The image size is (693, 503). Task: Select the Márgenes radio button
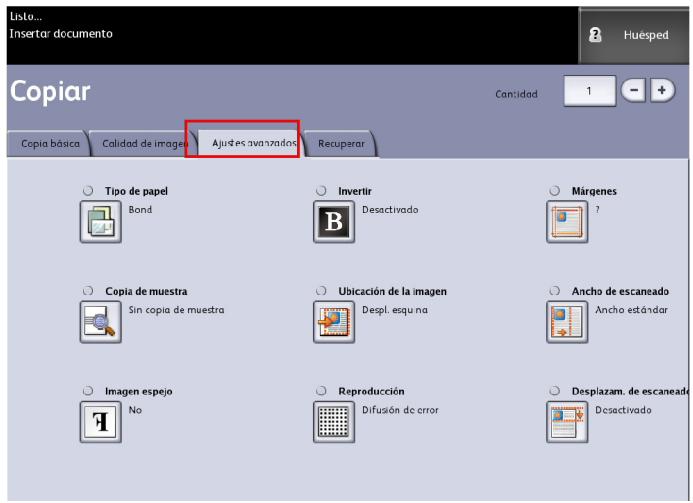[x=555, y=190]
